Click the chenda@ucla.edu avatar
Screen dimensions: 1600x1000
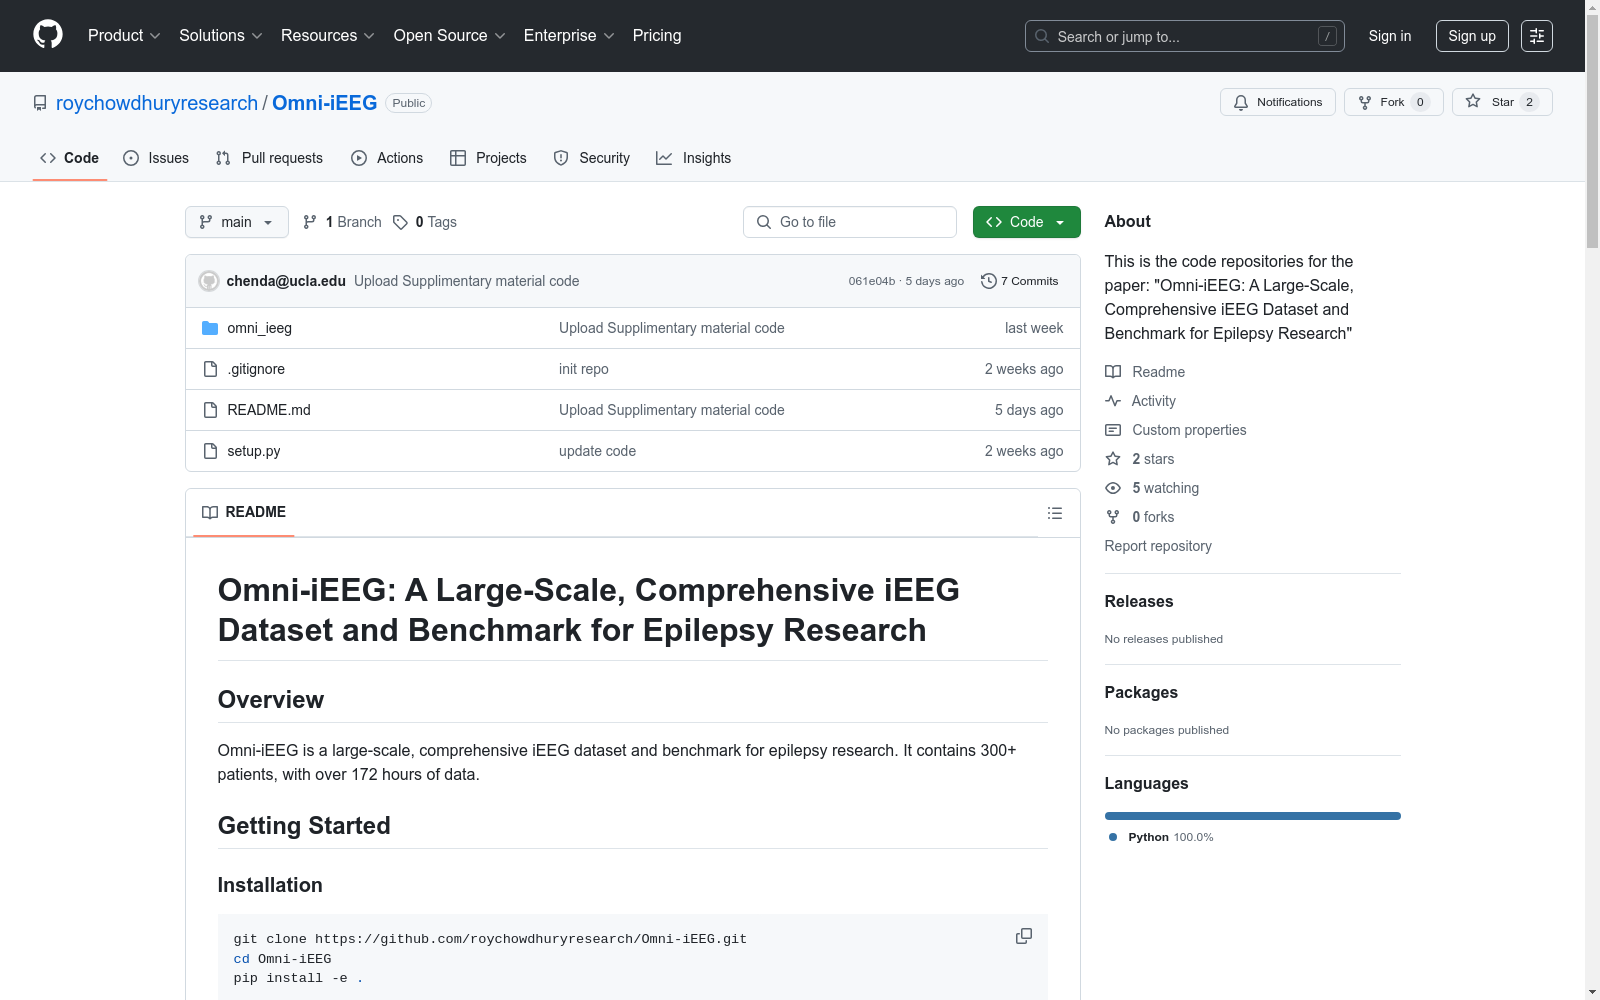coord(209,281)
